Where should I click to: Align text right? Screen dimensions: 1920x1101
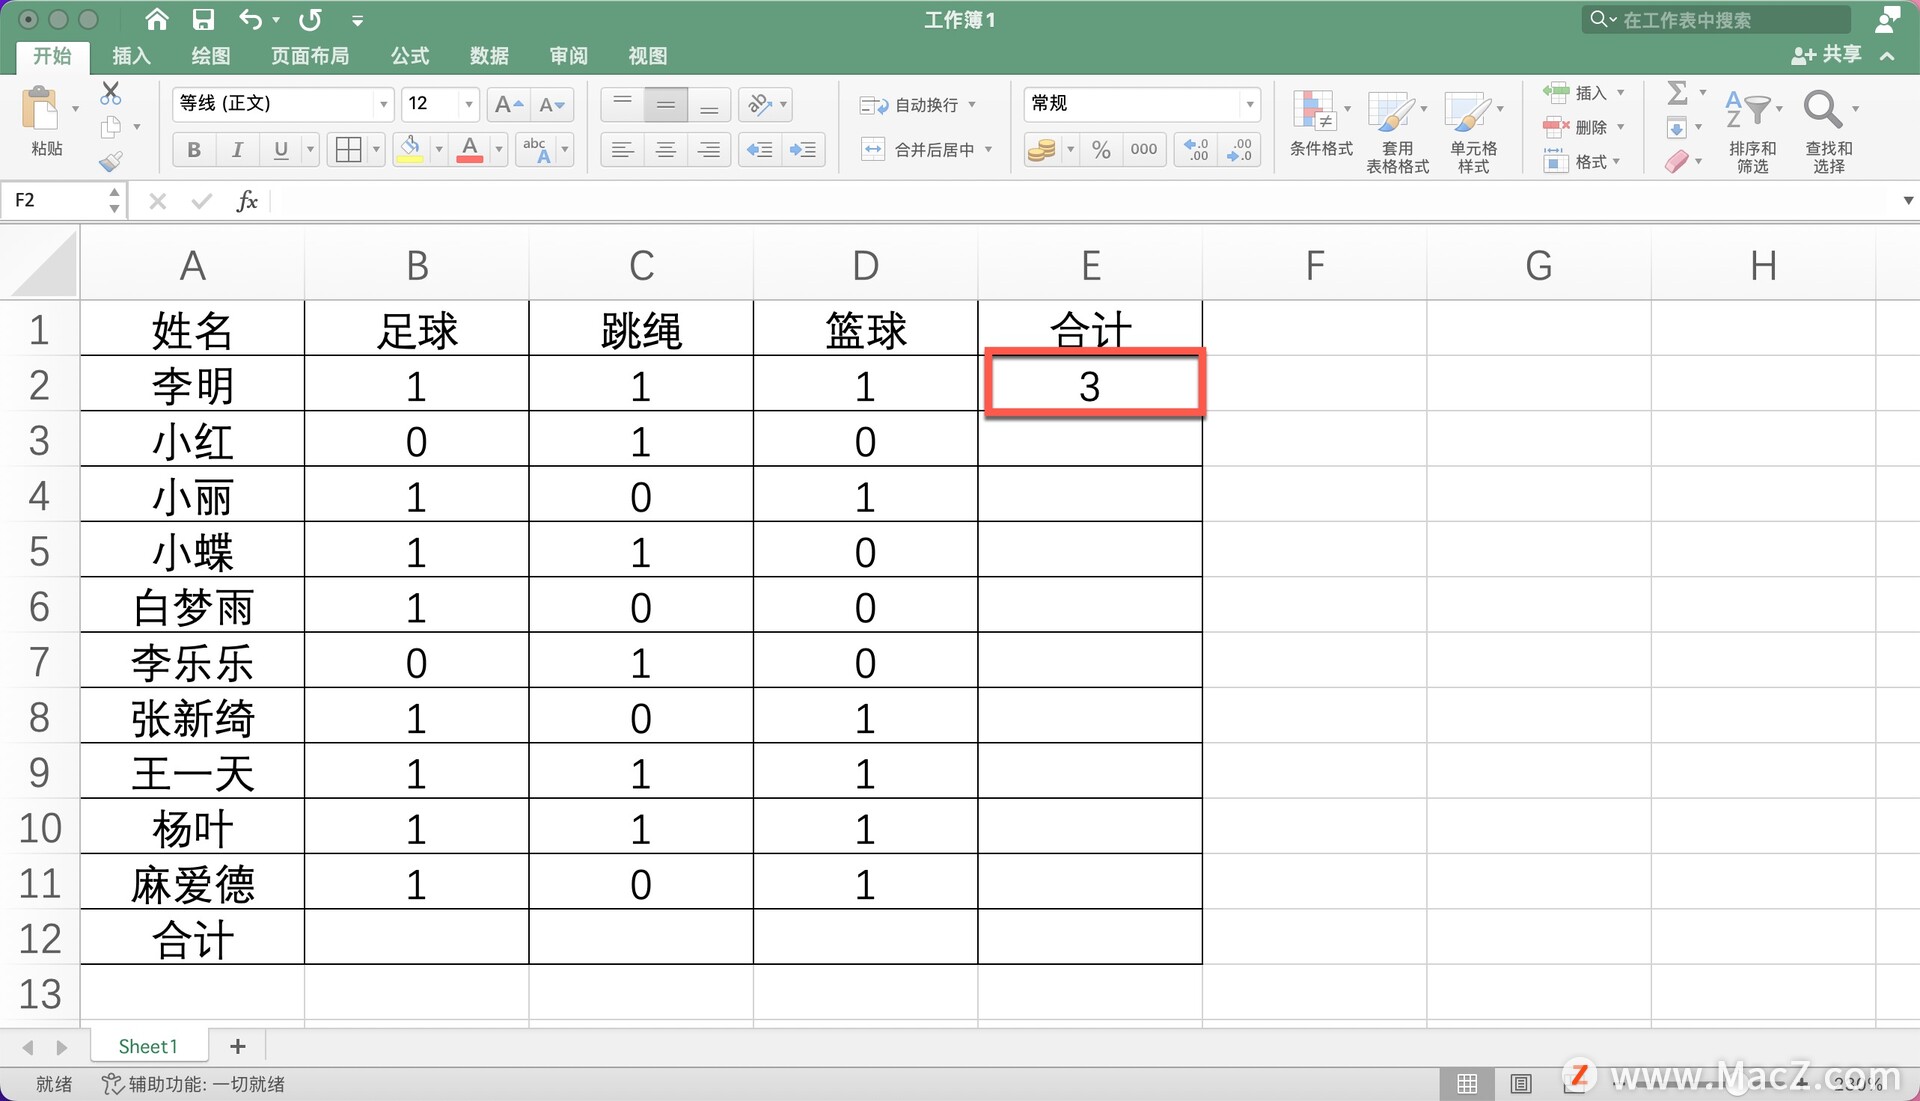[709, 150]
